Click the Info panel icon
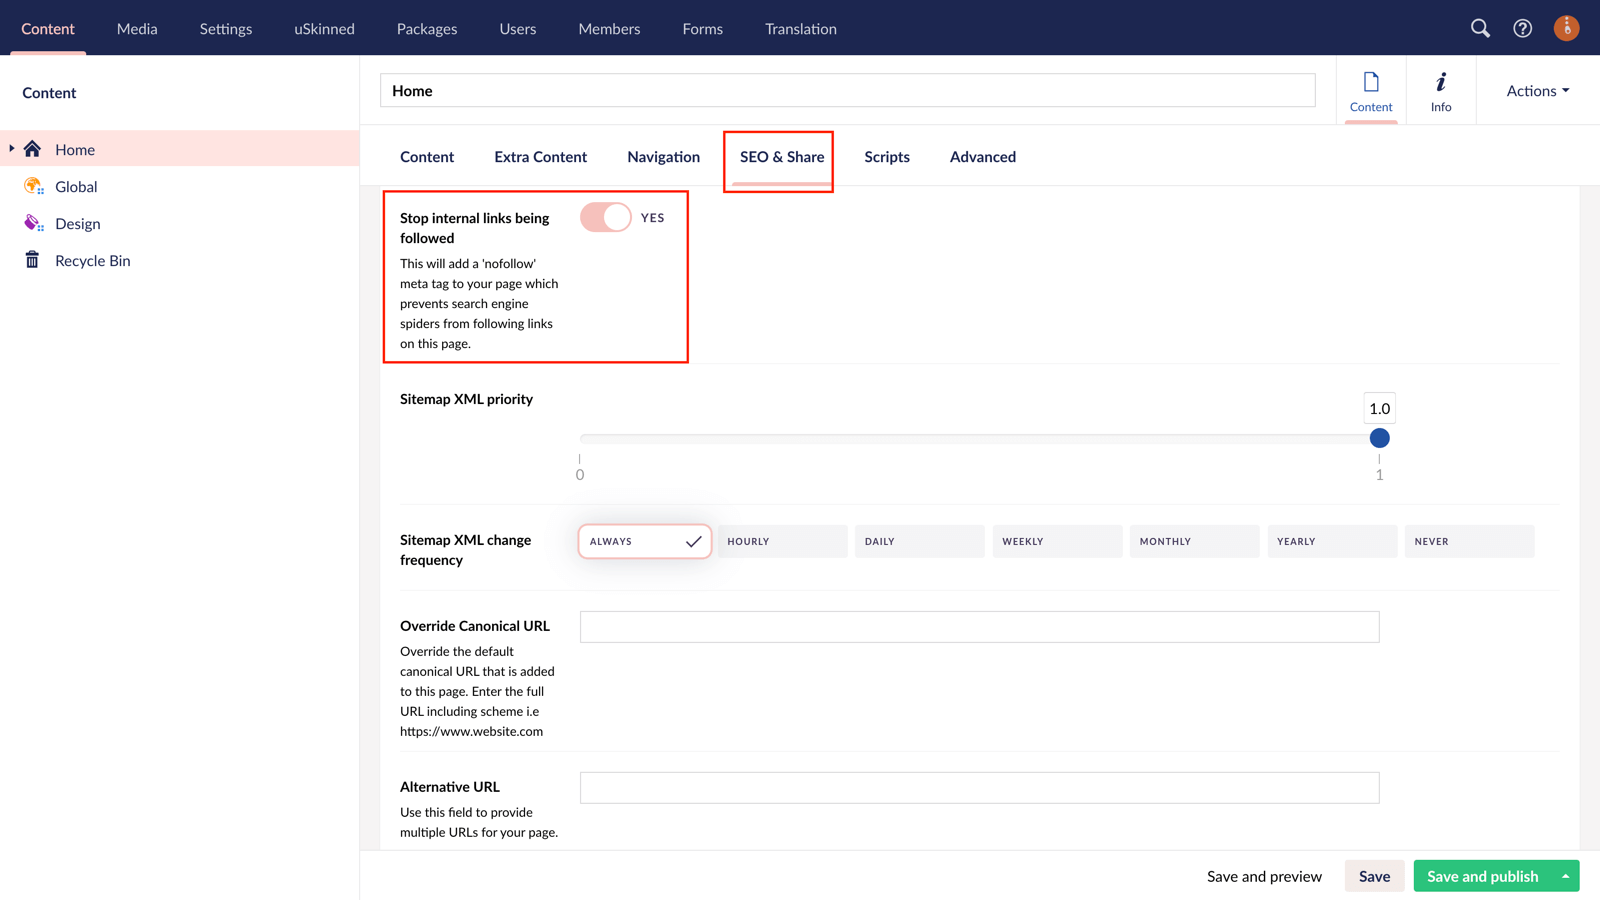 1441,90
